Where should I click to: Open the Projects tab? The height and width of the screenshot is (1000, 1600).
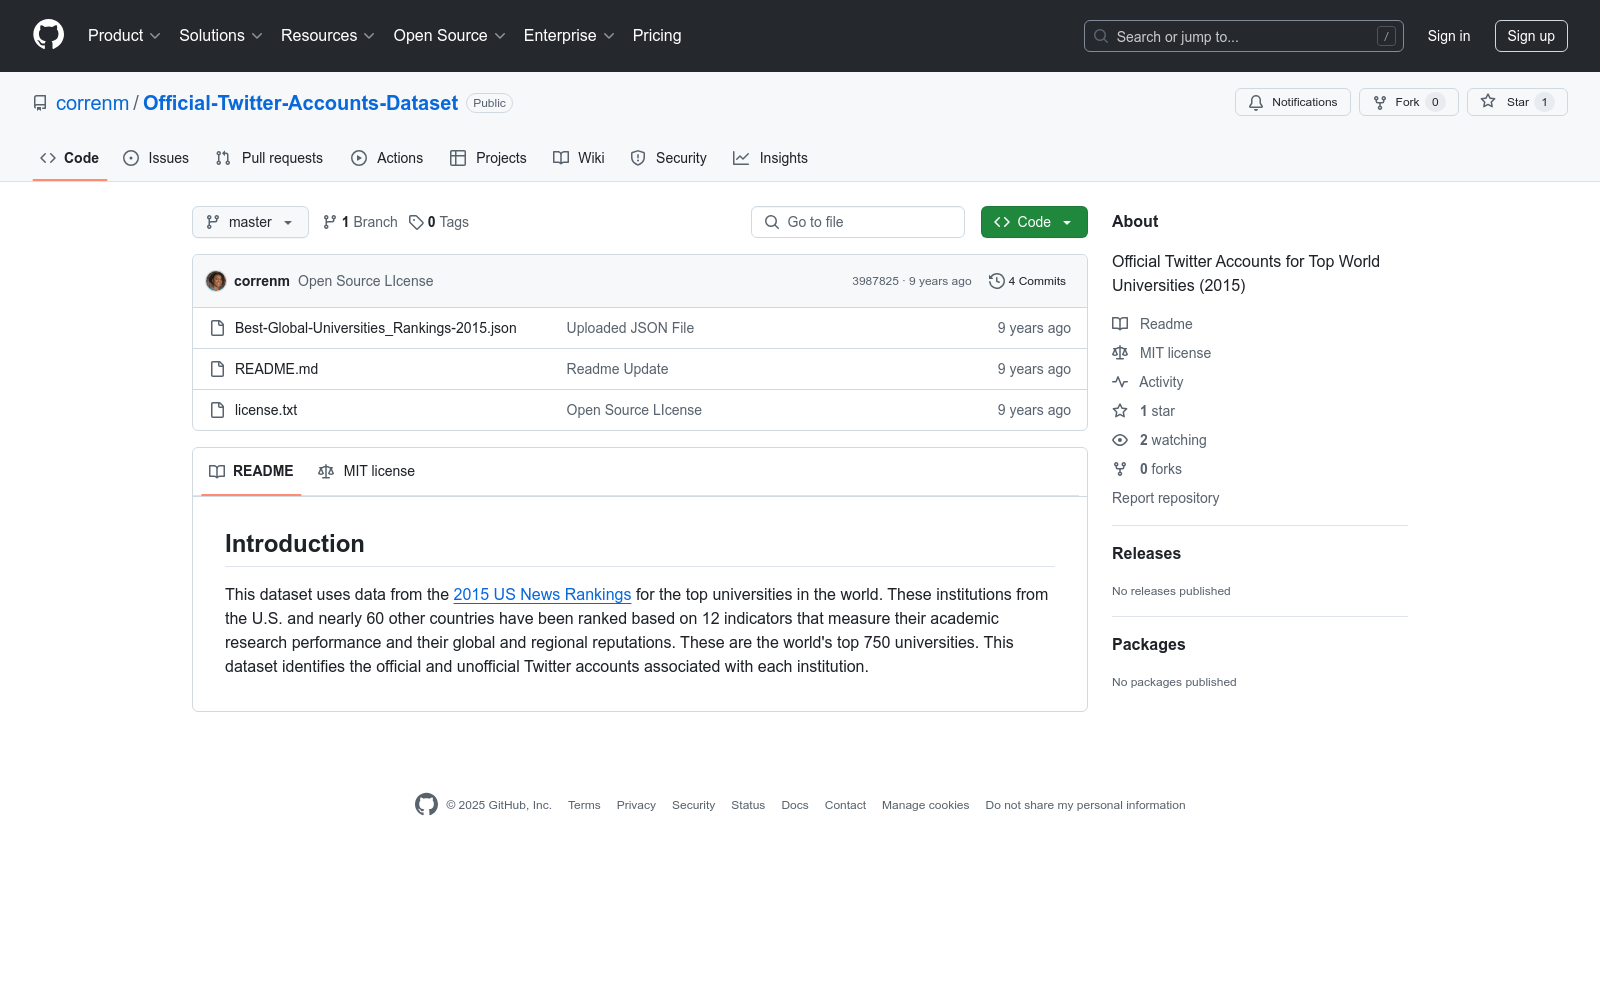click(x=488, y=158)
